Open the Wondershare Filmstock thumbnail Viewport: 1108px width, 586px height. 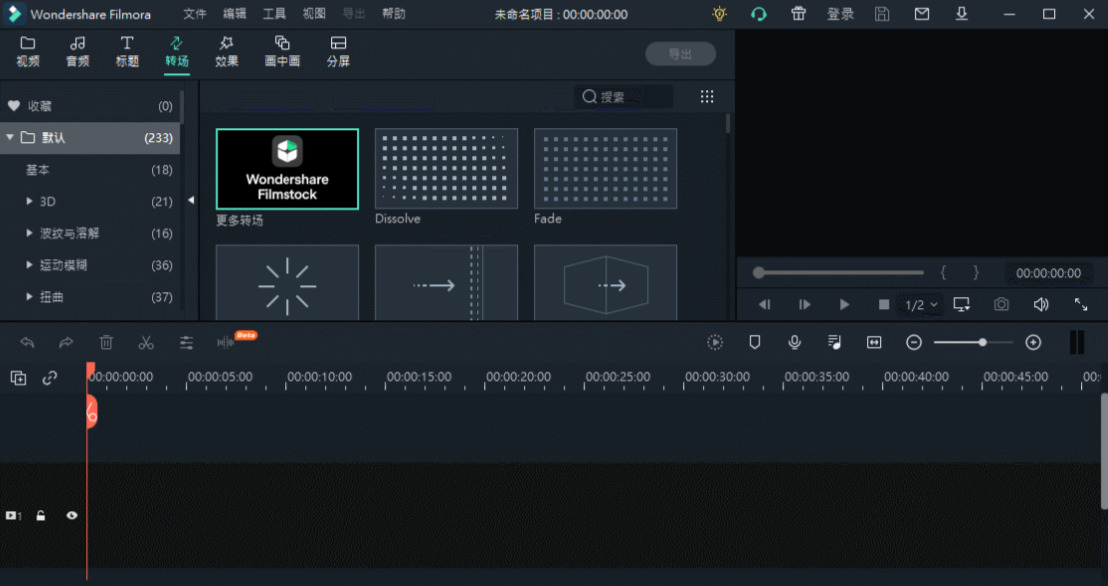(x=287, y=169)
